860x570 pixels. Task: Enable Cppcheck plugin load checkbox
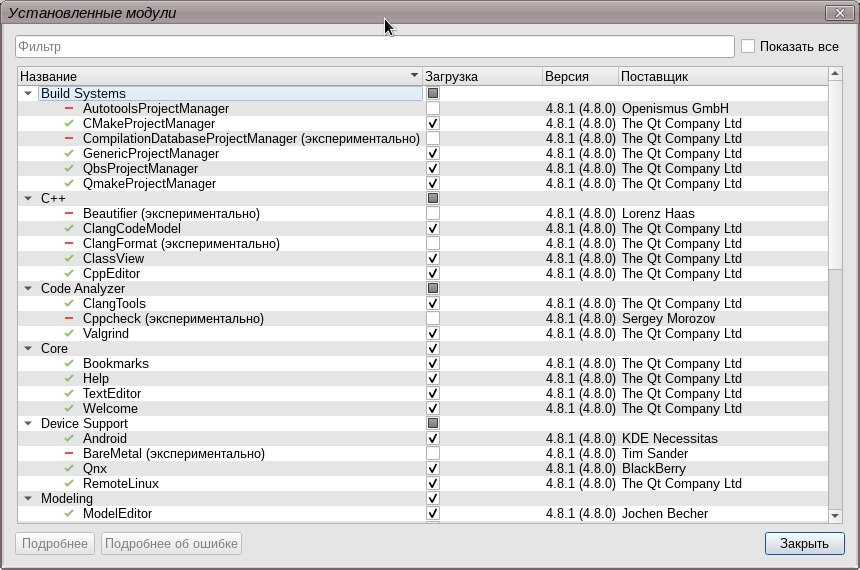tap(433, 318)
